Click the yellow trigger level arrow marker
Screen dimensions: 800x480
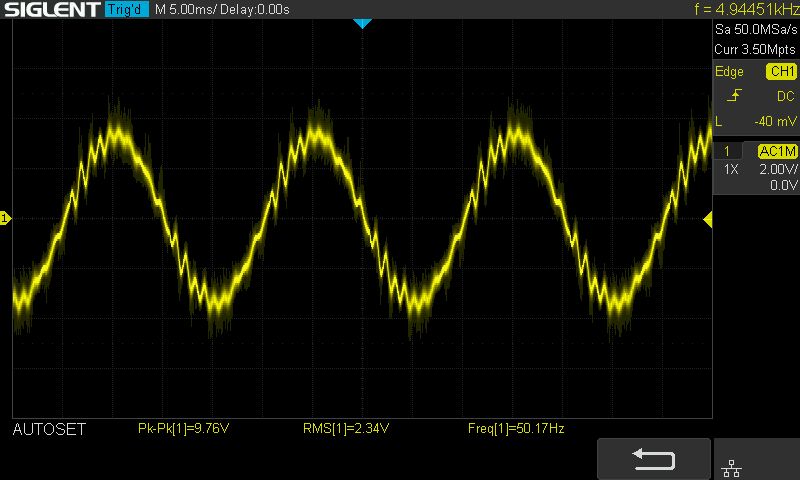708,220
